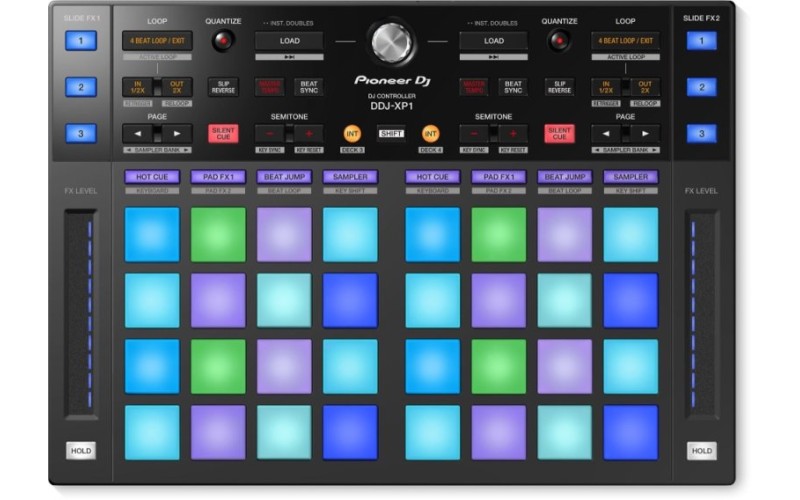The image size is (800, 500).
Task: Tap button 2 in the SLIDE FX2 section
Action: click(702, 87)
